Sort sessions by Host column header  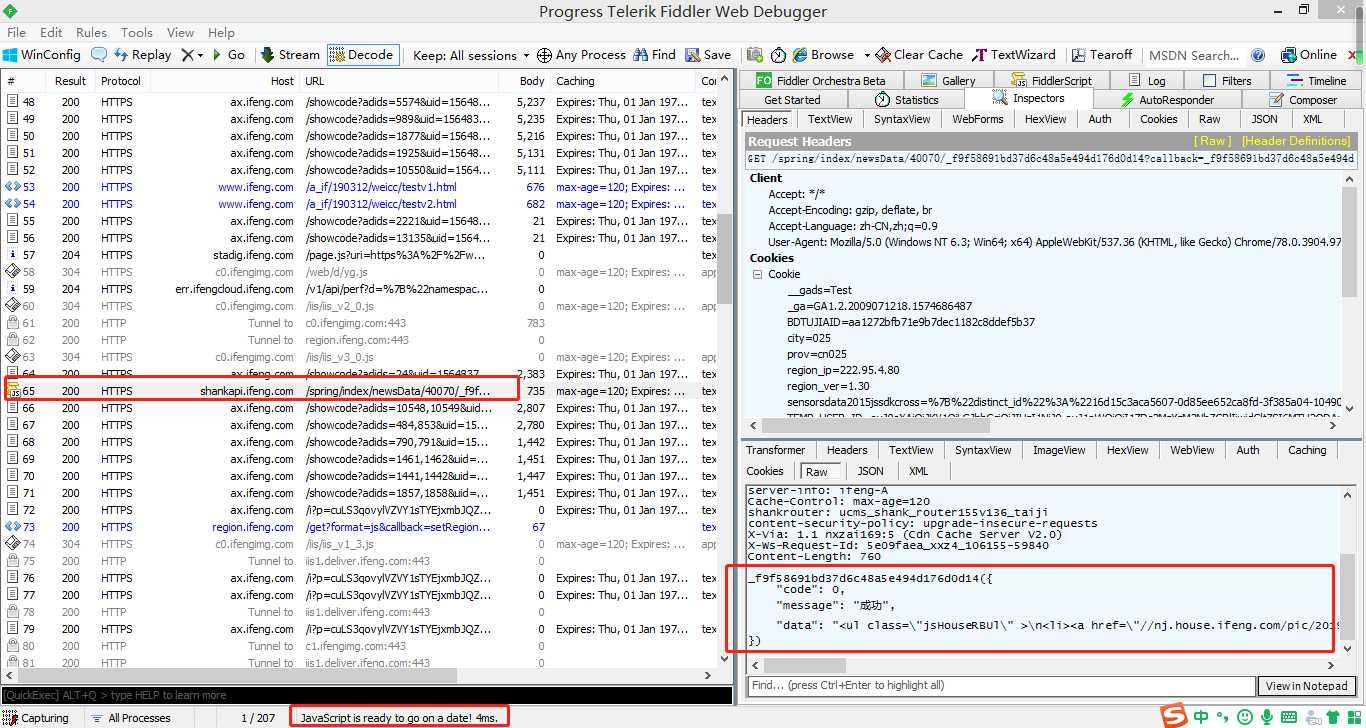tap(223, 81)
